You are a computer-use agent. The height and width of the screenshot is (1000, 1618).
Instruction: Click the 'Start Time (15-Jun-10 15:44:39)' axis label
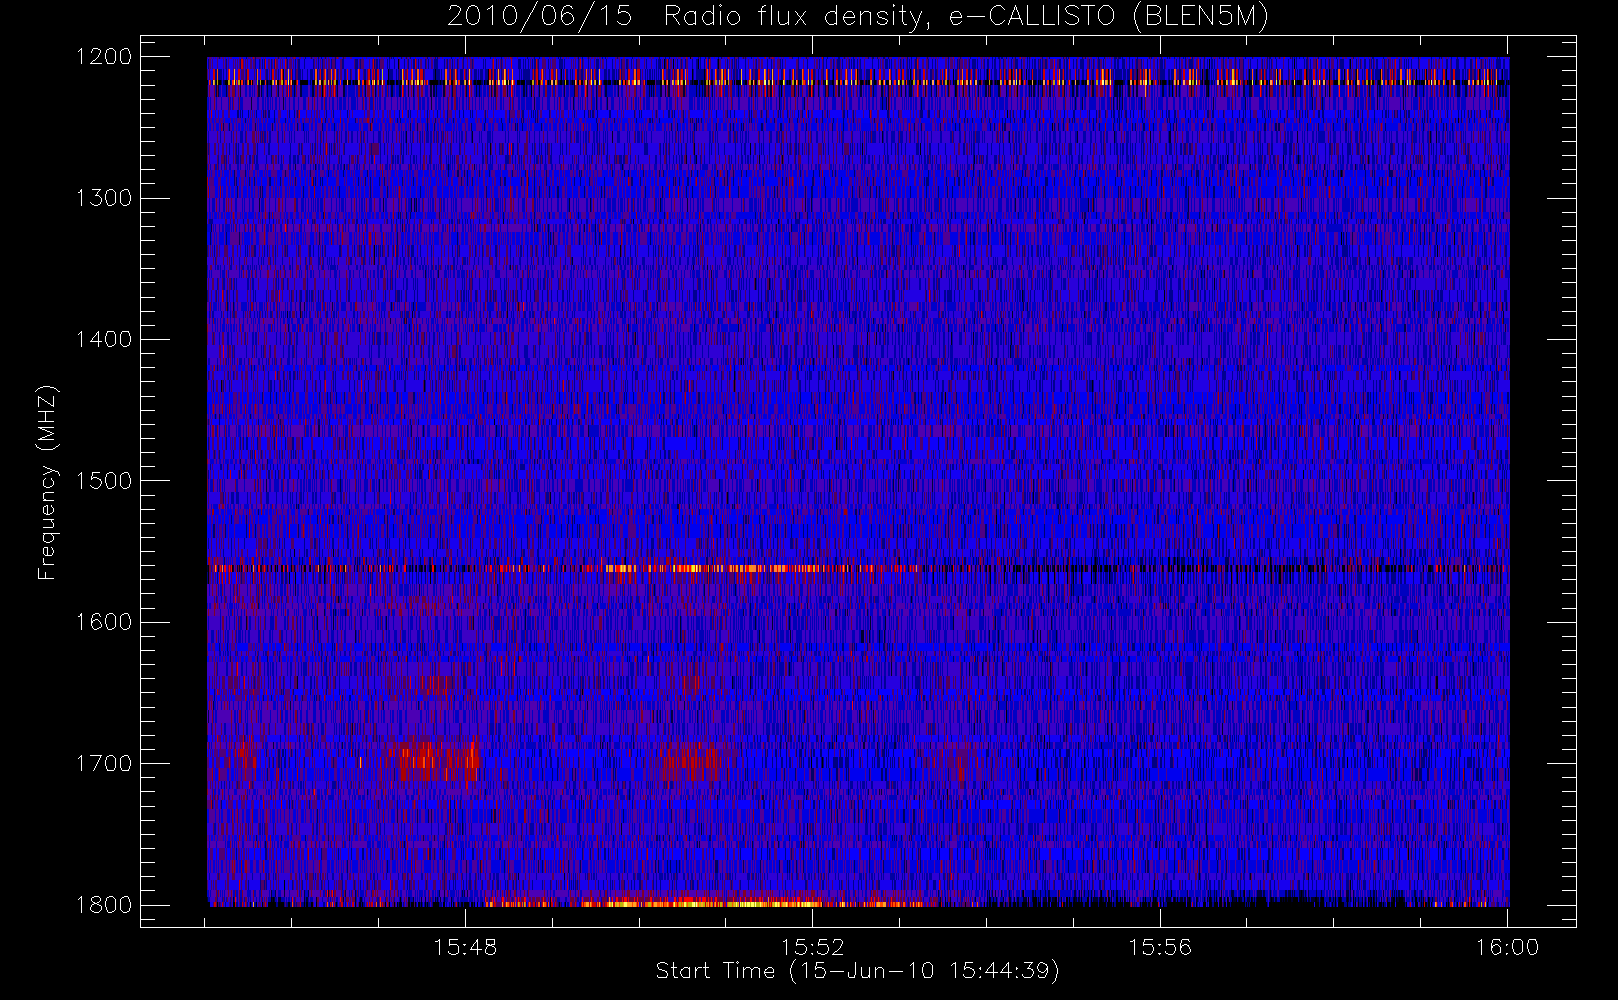[x=857, y=971]
